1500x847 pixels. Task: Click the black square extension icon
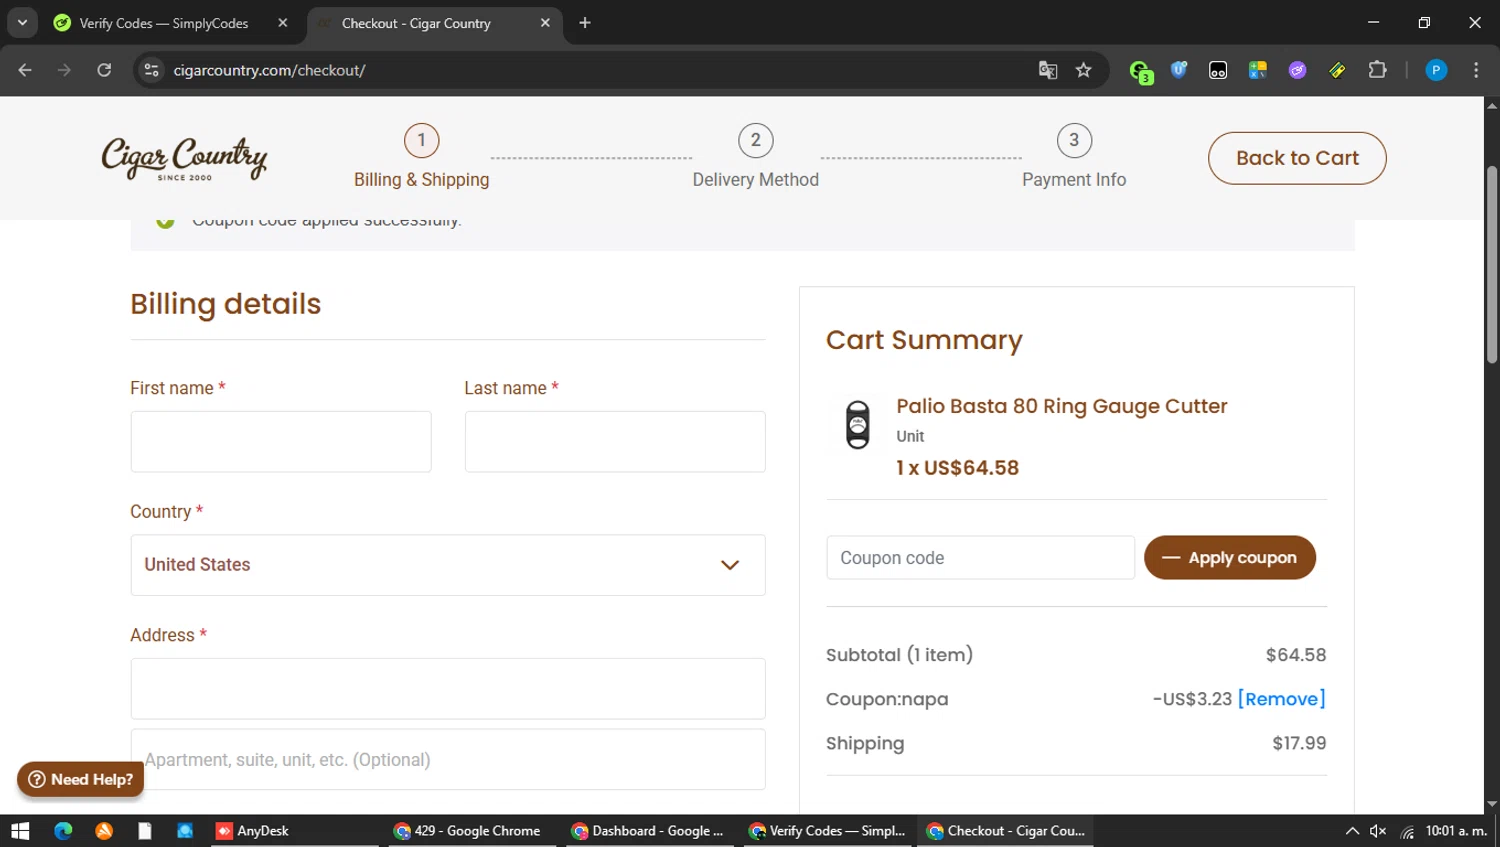(1218, 70)
